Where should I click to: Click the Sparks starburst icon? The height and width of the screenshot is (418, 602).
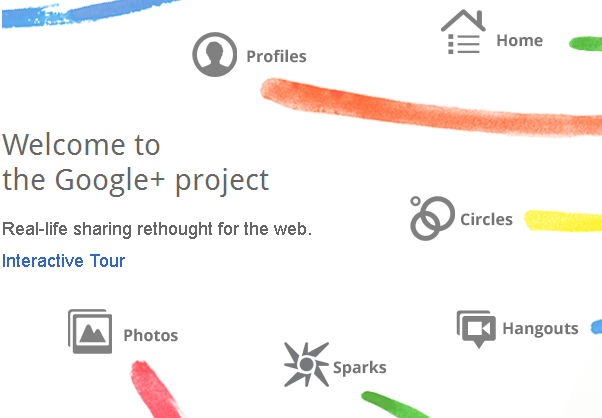coord(306,364)
